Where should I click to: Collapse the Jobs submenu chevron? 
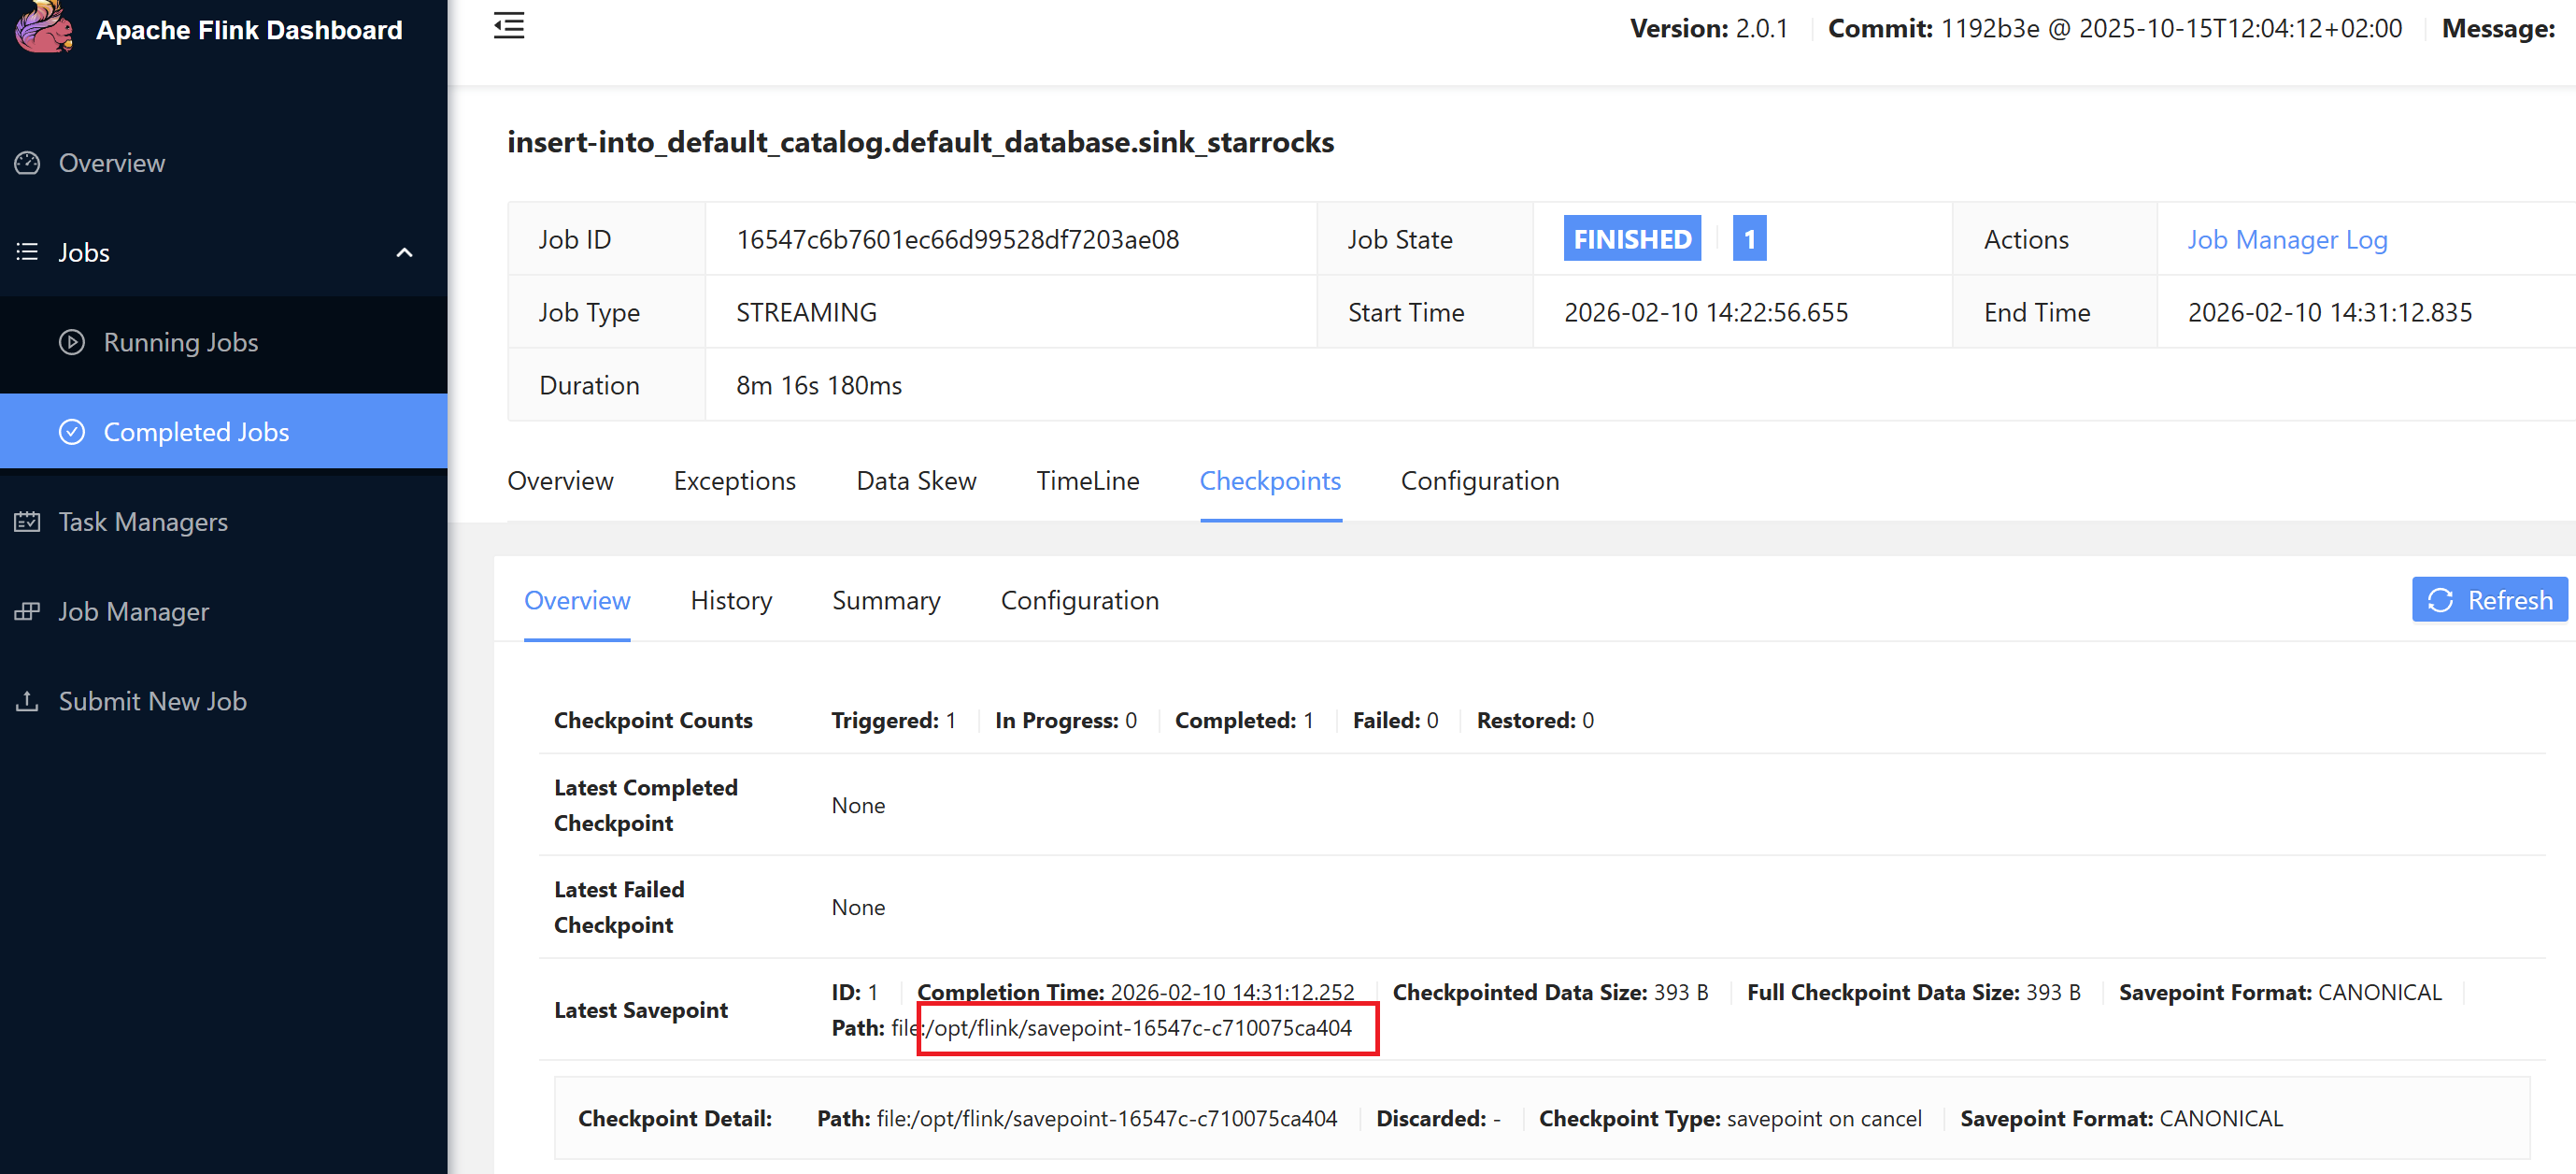(404, 253)
